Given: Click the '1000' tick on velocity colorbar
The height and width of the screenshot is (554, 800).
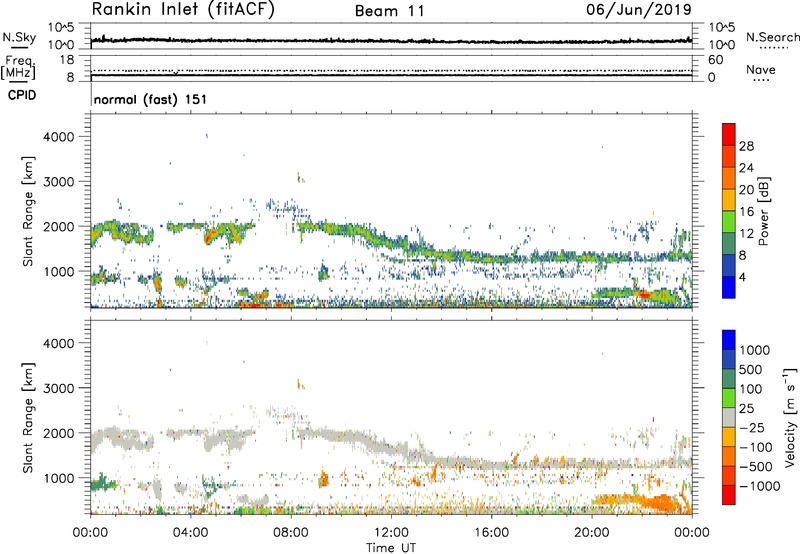Looking at the screenshot, I should point(754,350).
